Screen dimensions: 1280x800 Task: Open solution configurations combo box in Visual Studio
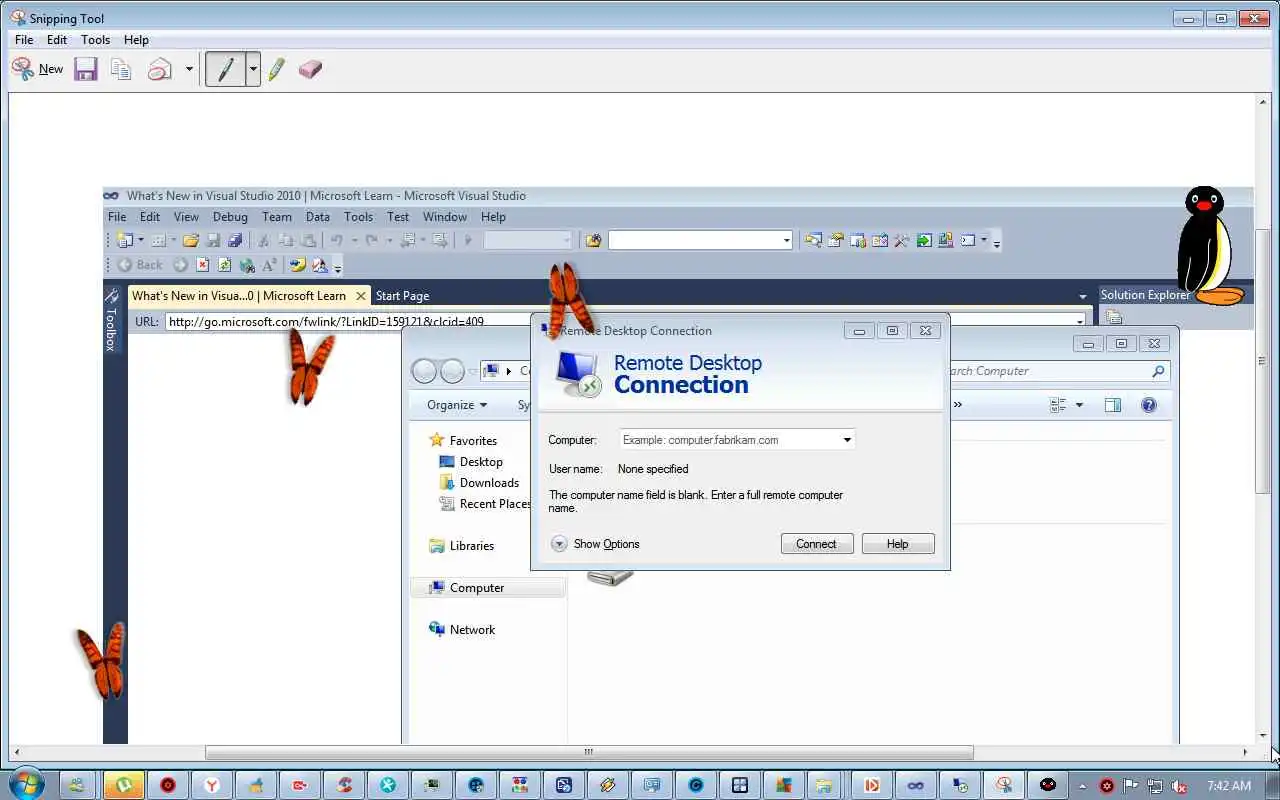pos(528,240)
